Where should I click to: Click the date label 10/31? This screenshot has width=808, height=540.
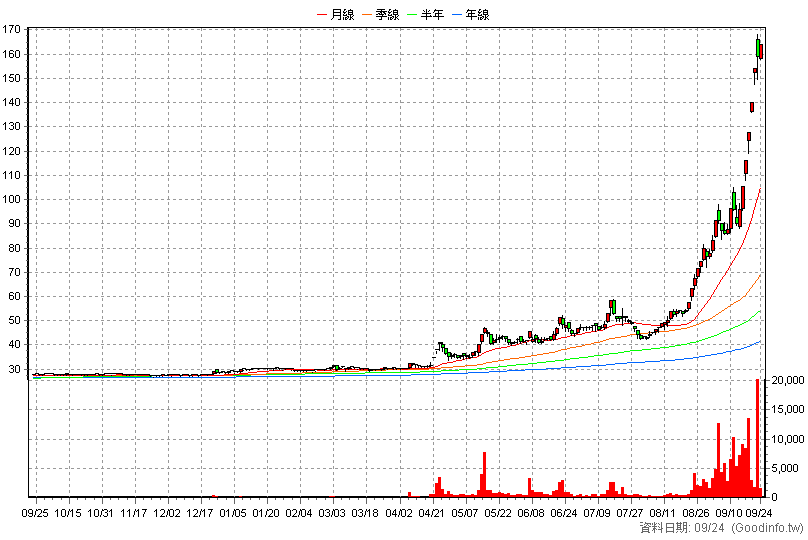(100, 513)
